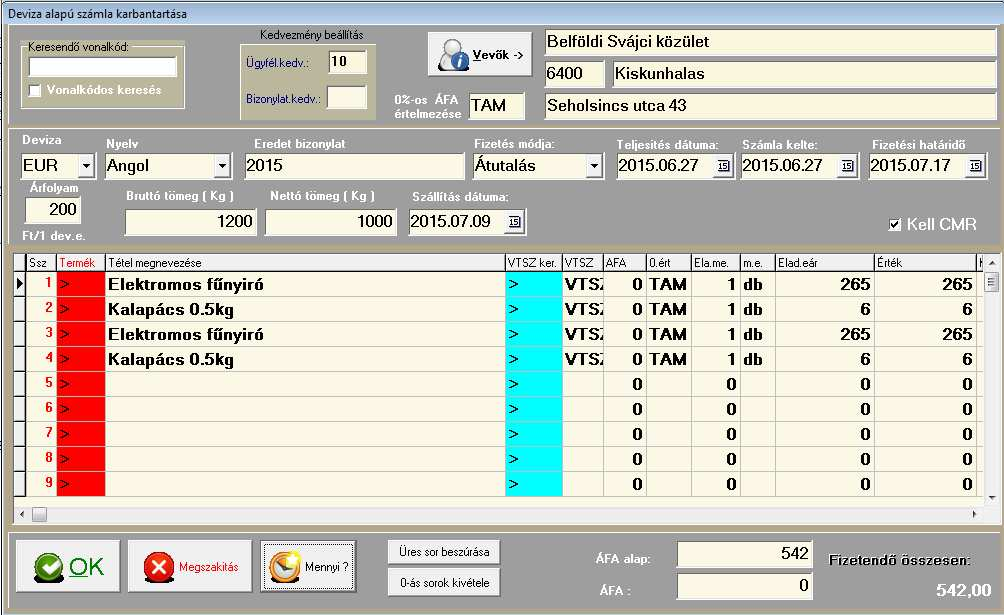Image resolution: width=1004 pixels, height=615 pixels.
Task: Open VTSZ search in row 1 cyan cell
Action: tap(533, 284)
